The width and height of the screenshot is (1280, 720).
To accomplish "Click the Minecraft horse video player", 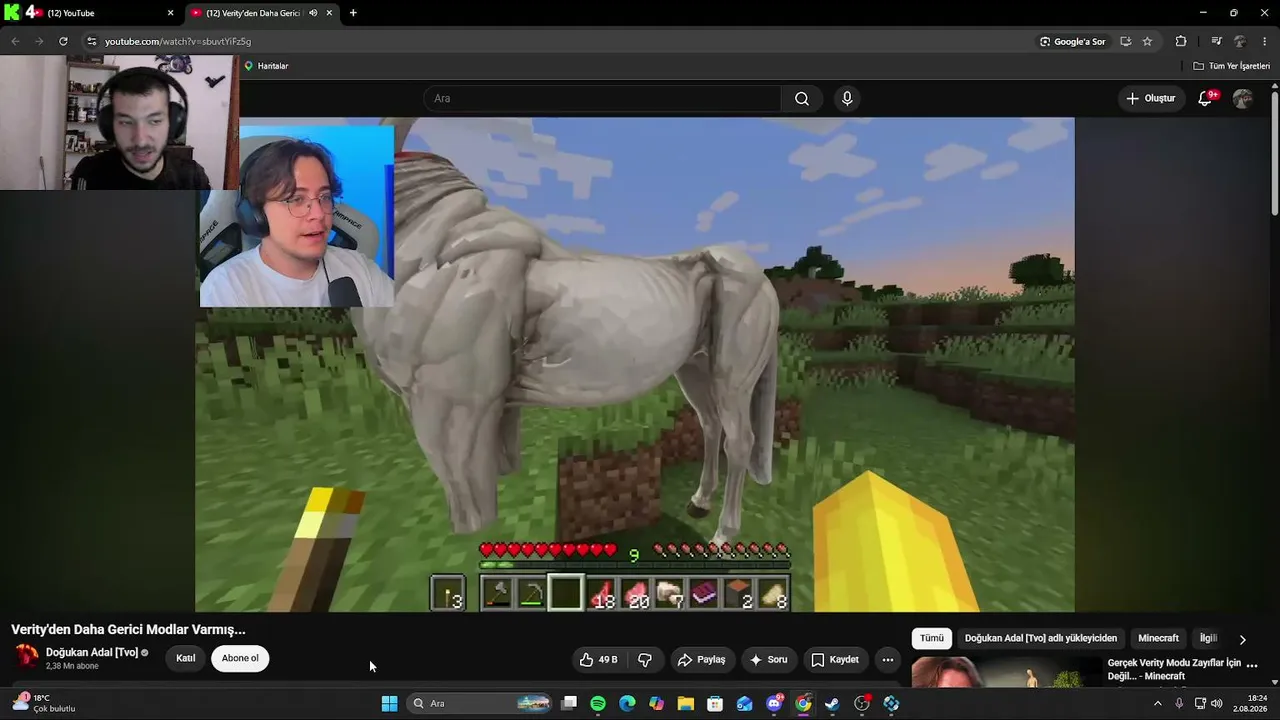I will click(x=635, y=364).
